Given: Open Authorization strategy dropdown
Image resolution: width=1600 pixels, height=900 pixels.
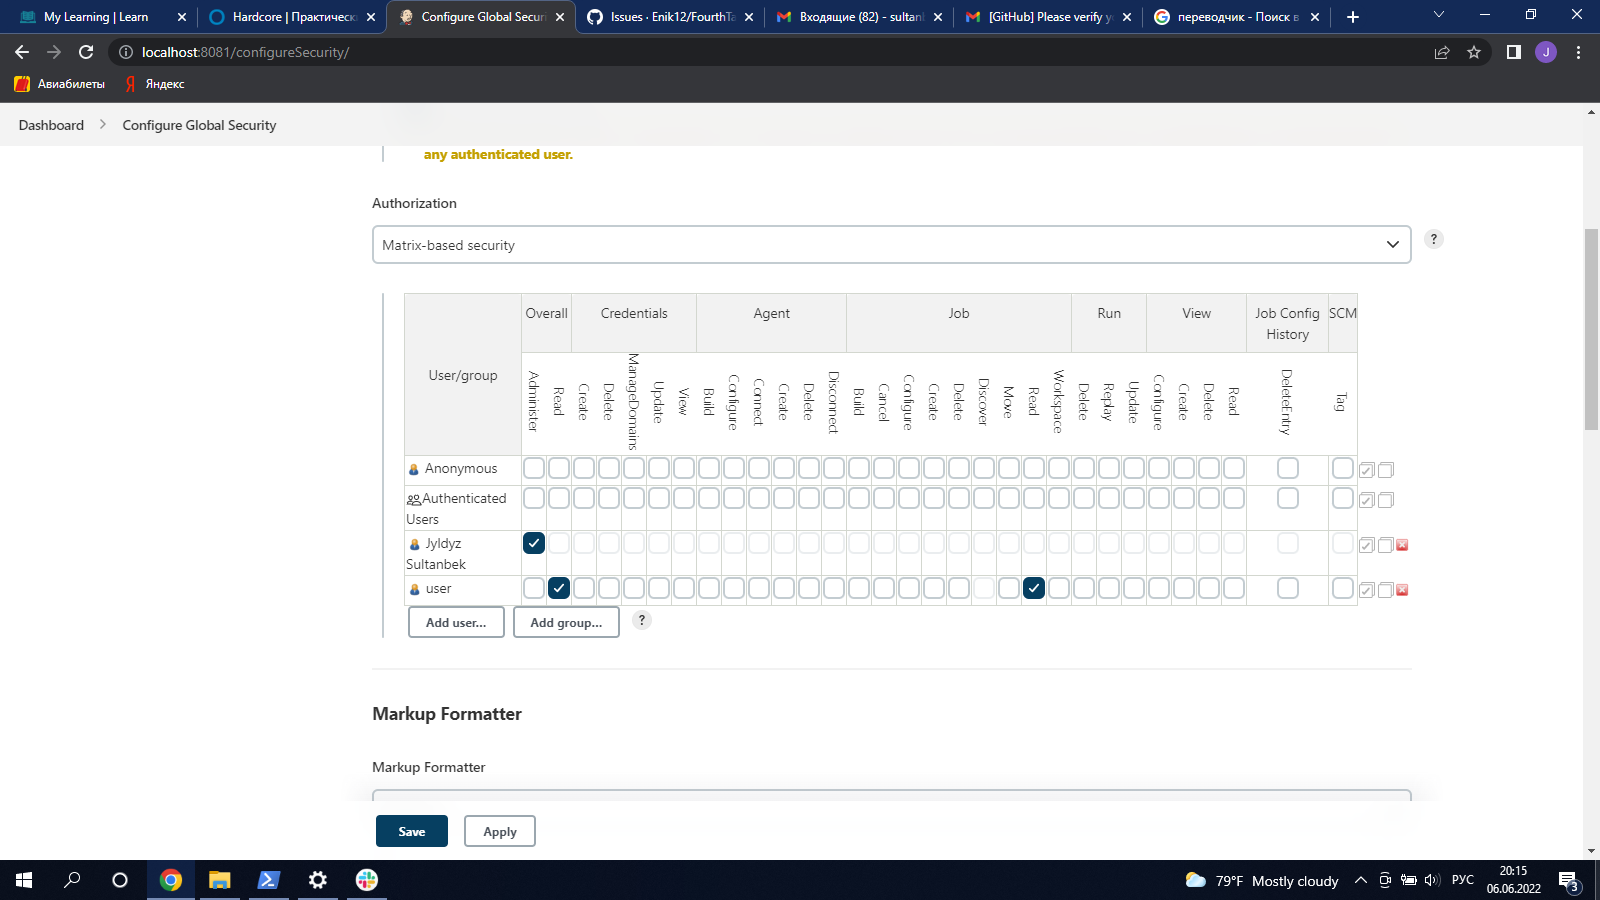Looking at the screenshot, I should click(x=891, y=245).
